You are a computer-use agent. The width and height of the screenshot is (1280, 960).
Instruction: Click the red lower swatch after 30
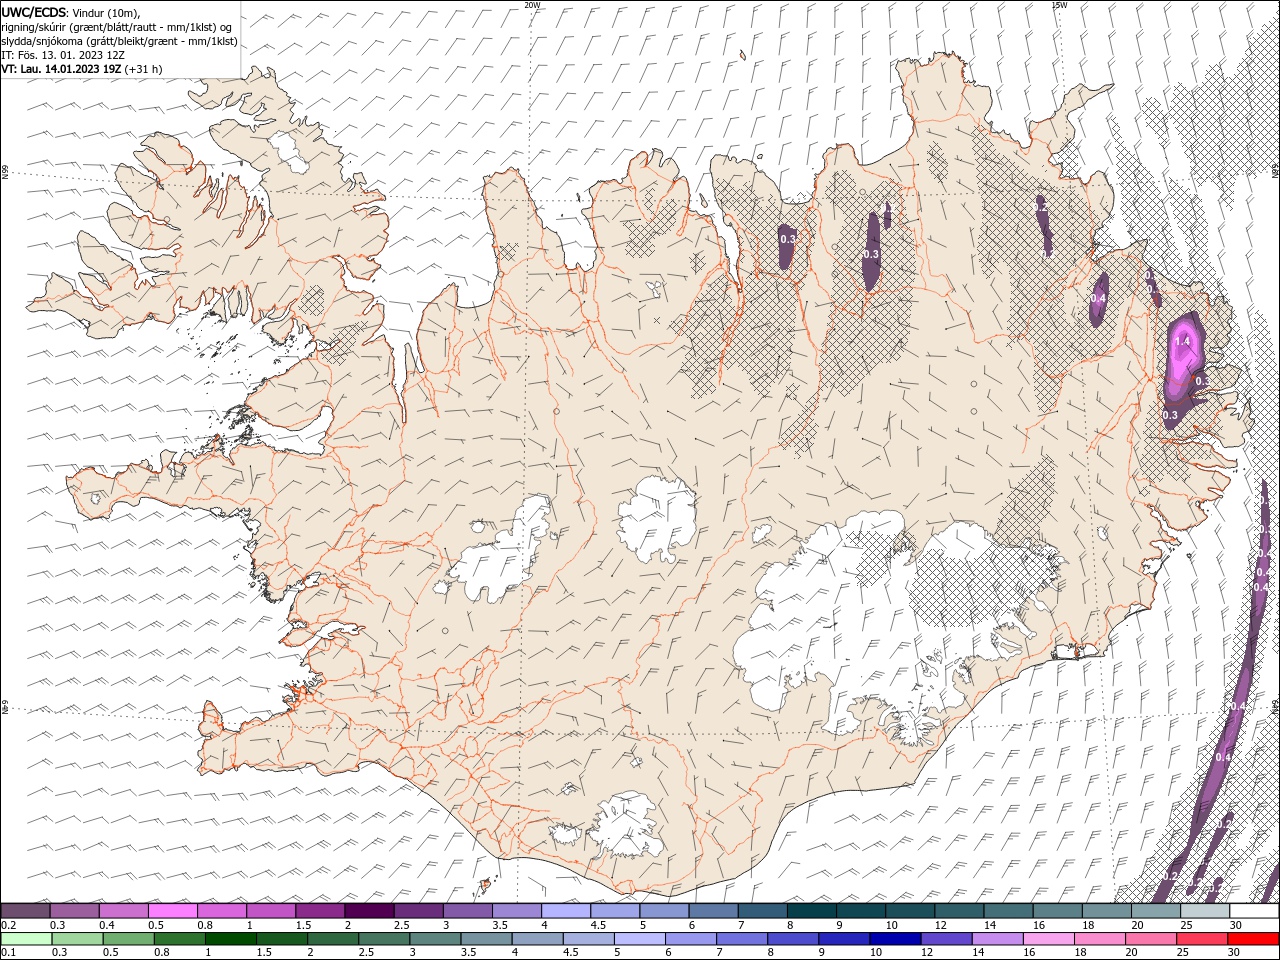[1252, 939]
